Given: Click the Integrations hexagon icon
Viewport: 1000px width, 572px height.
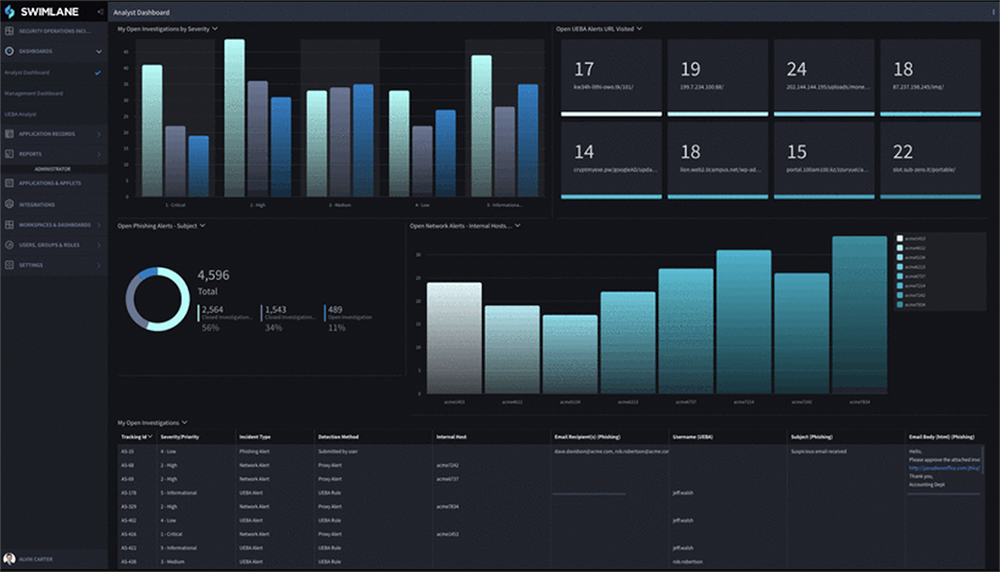Looking at the screenshot, I should (x=9, y=205).
